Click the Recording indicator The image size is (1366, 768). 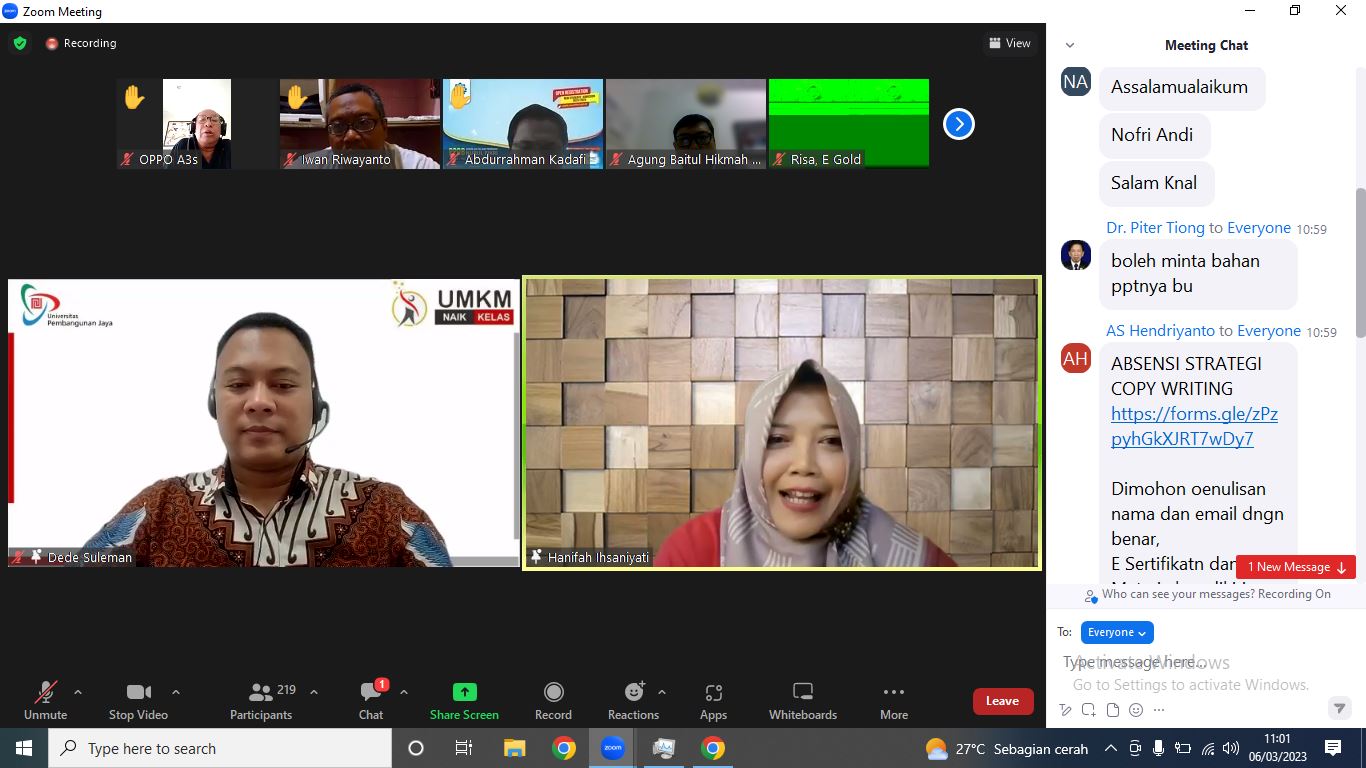[x=81, y=43]
